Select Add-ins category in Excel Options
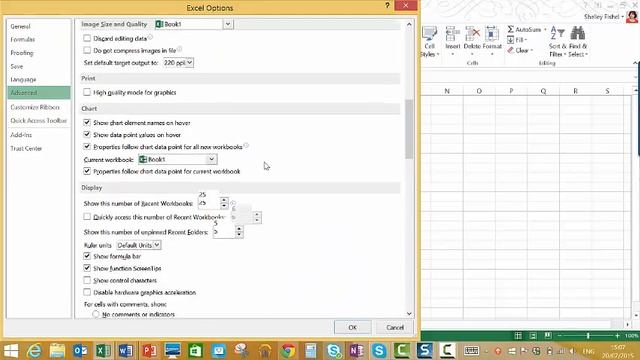Screen dimensions: 640x360 [21, 135]
